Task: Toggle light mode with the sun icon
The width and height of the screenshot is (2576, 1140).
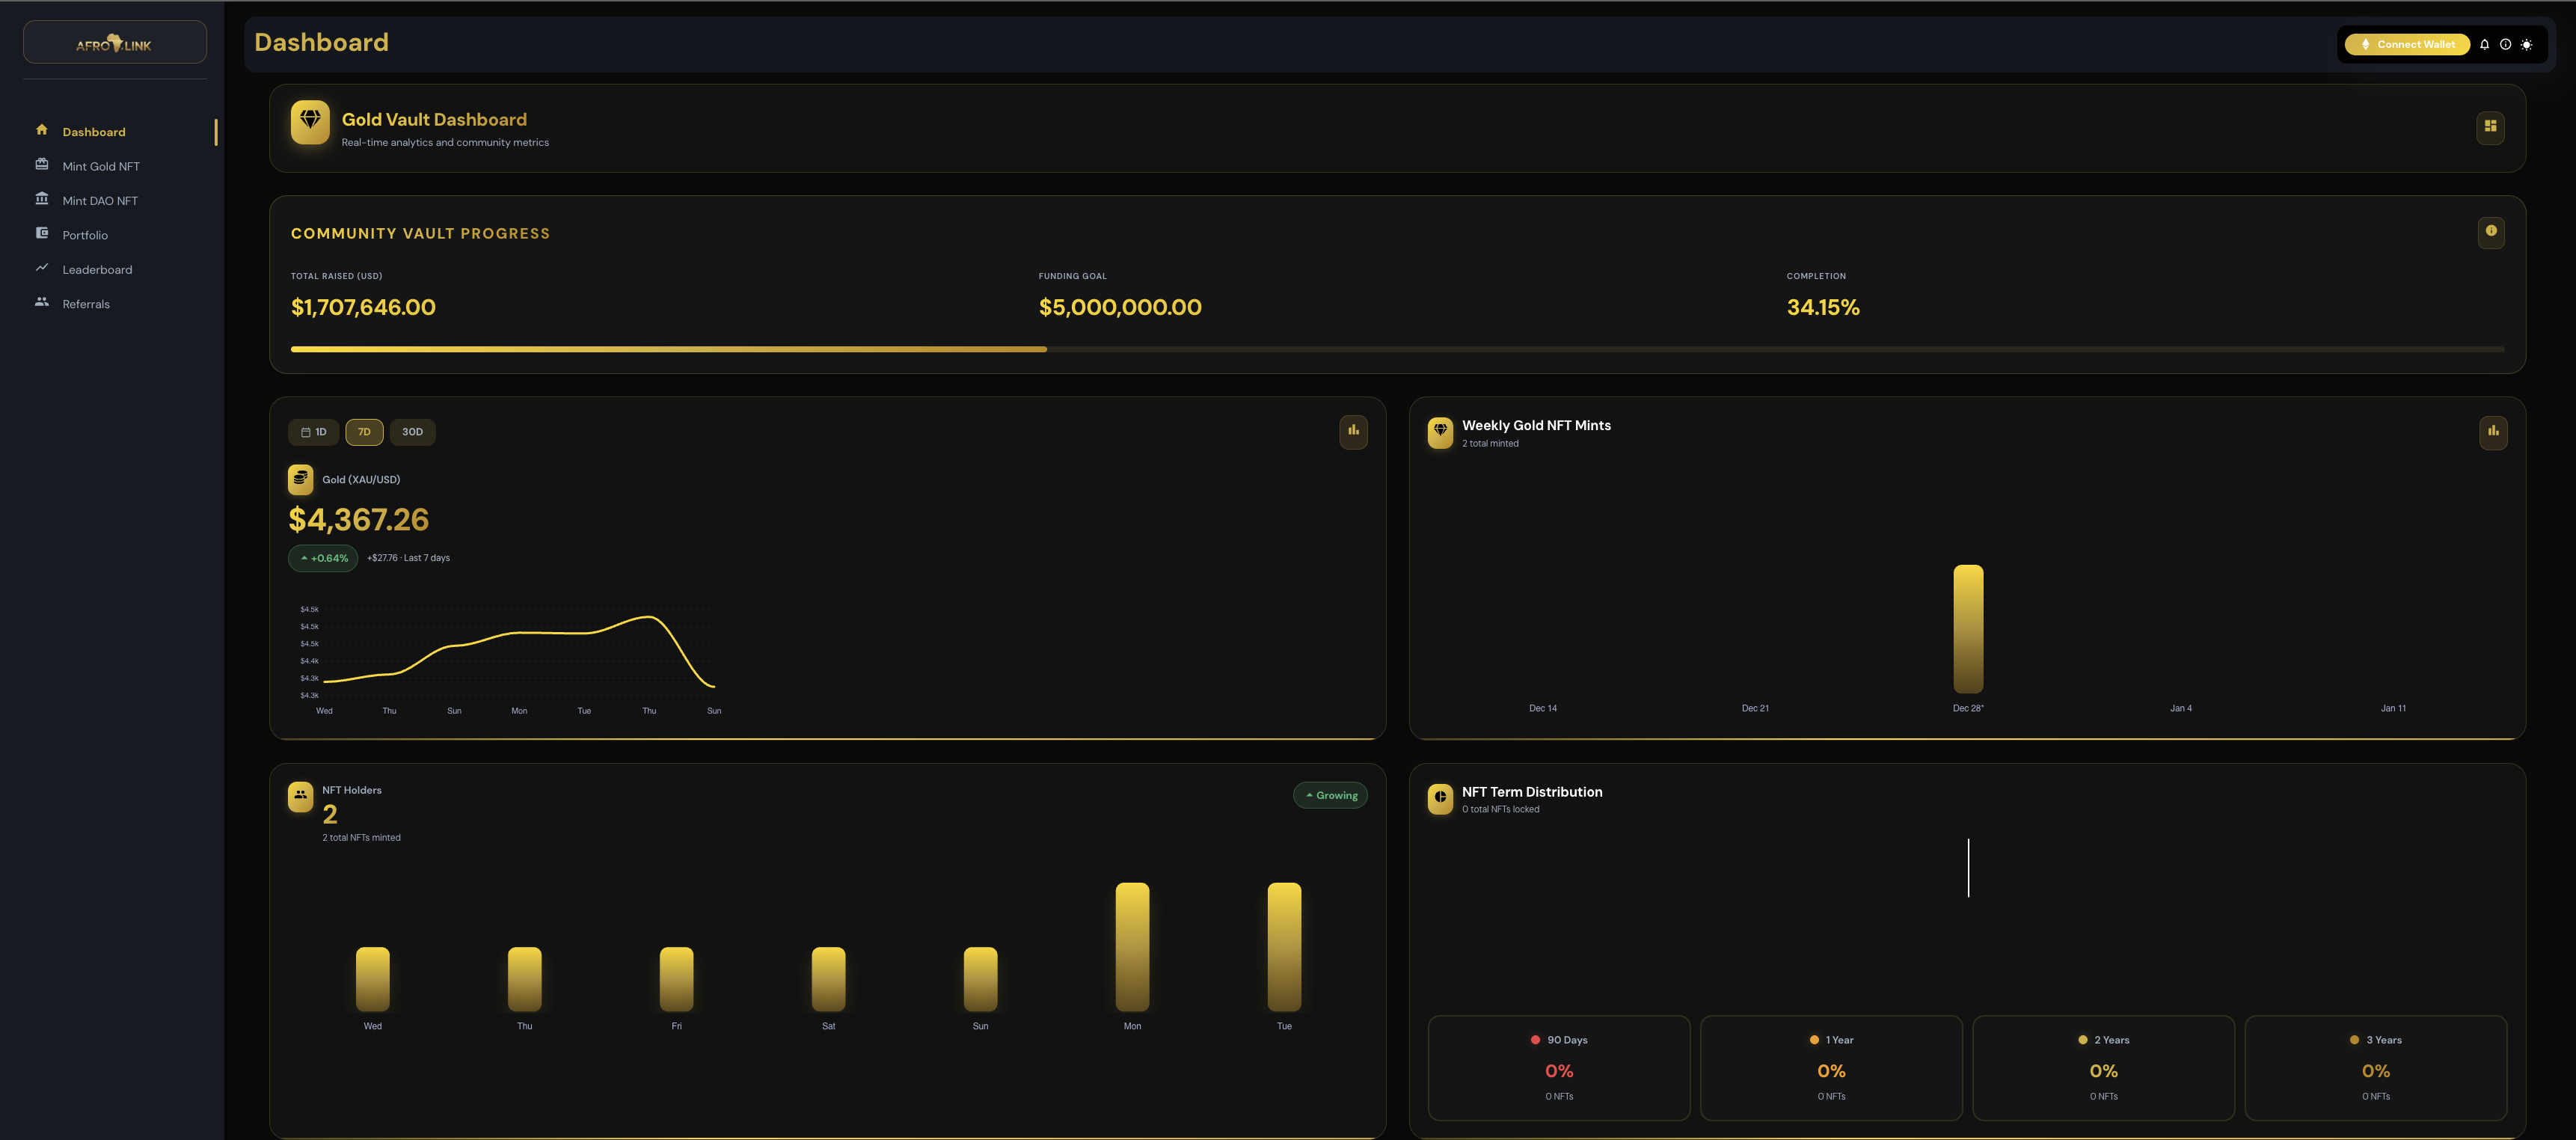Action: 2527,44
